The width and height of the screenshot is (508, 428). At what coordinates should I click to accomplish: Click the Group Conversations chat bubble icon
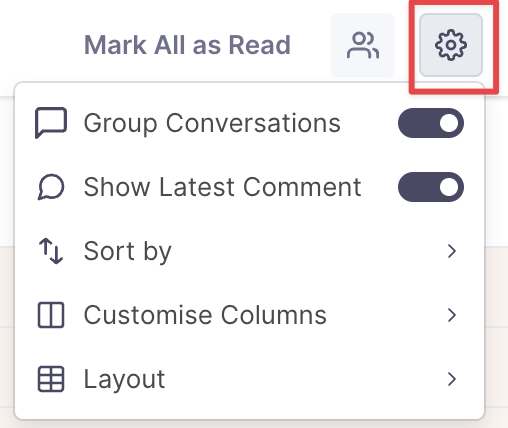[51, 123]
